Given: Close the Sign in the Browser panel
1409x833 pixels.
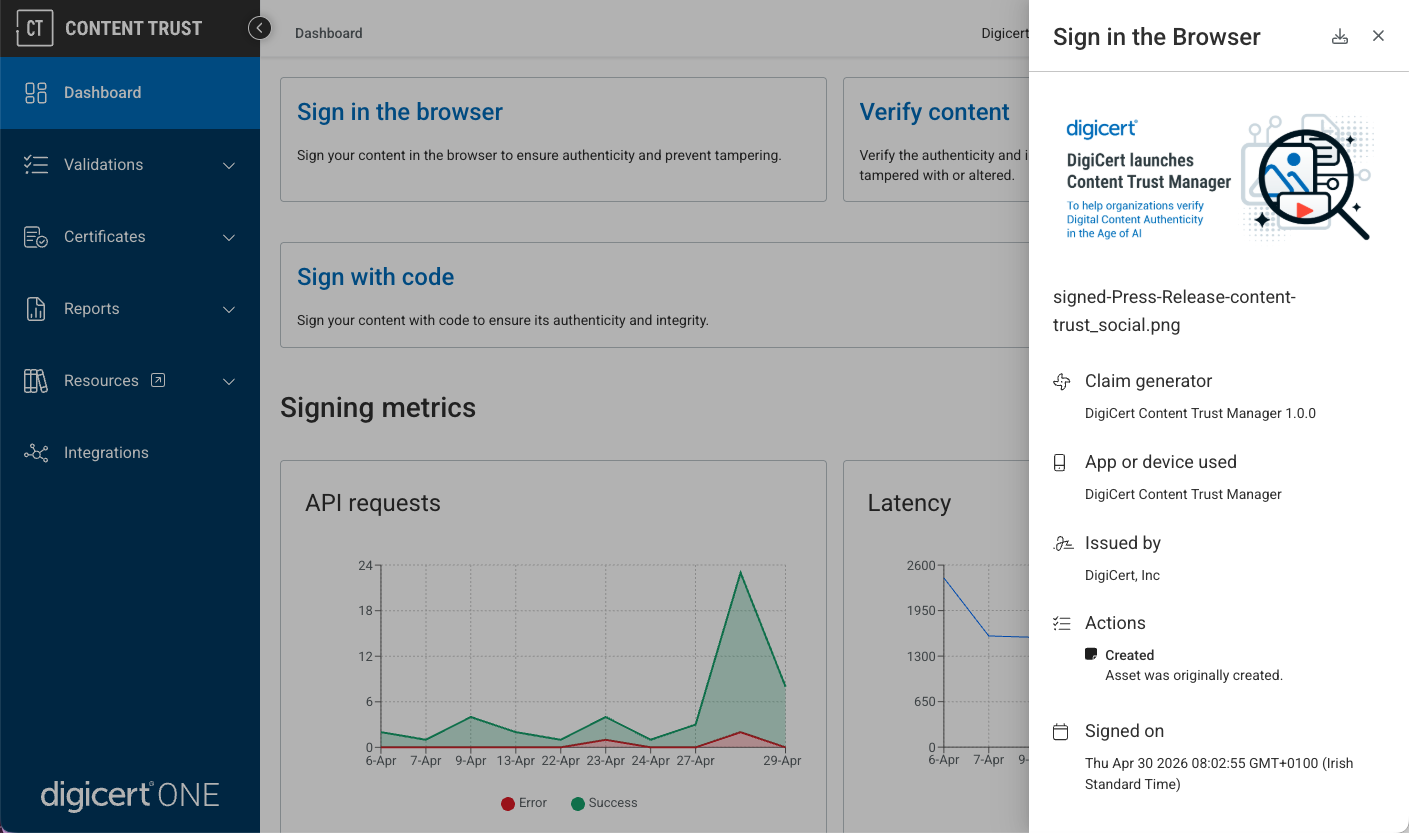Looking at the screenshot, I should click(x=1378, y=37).
